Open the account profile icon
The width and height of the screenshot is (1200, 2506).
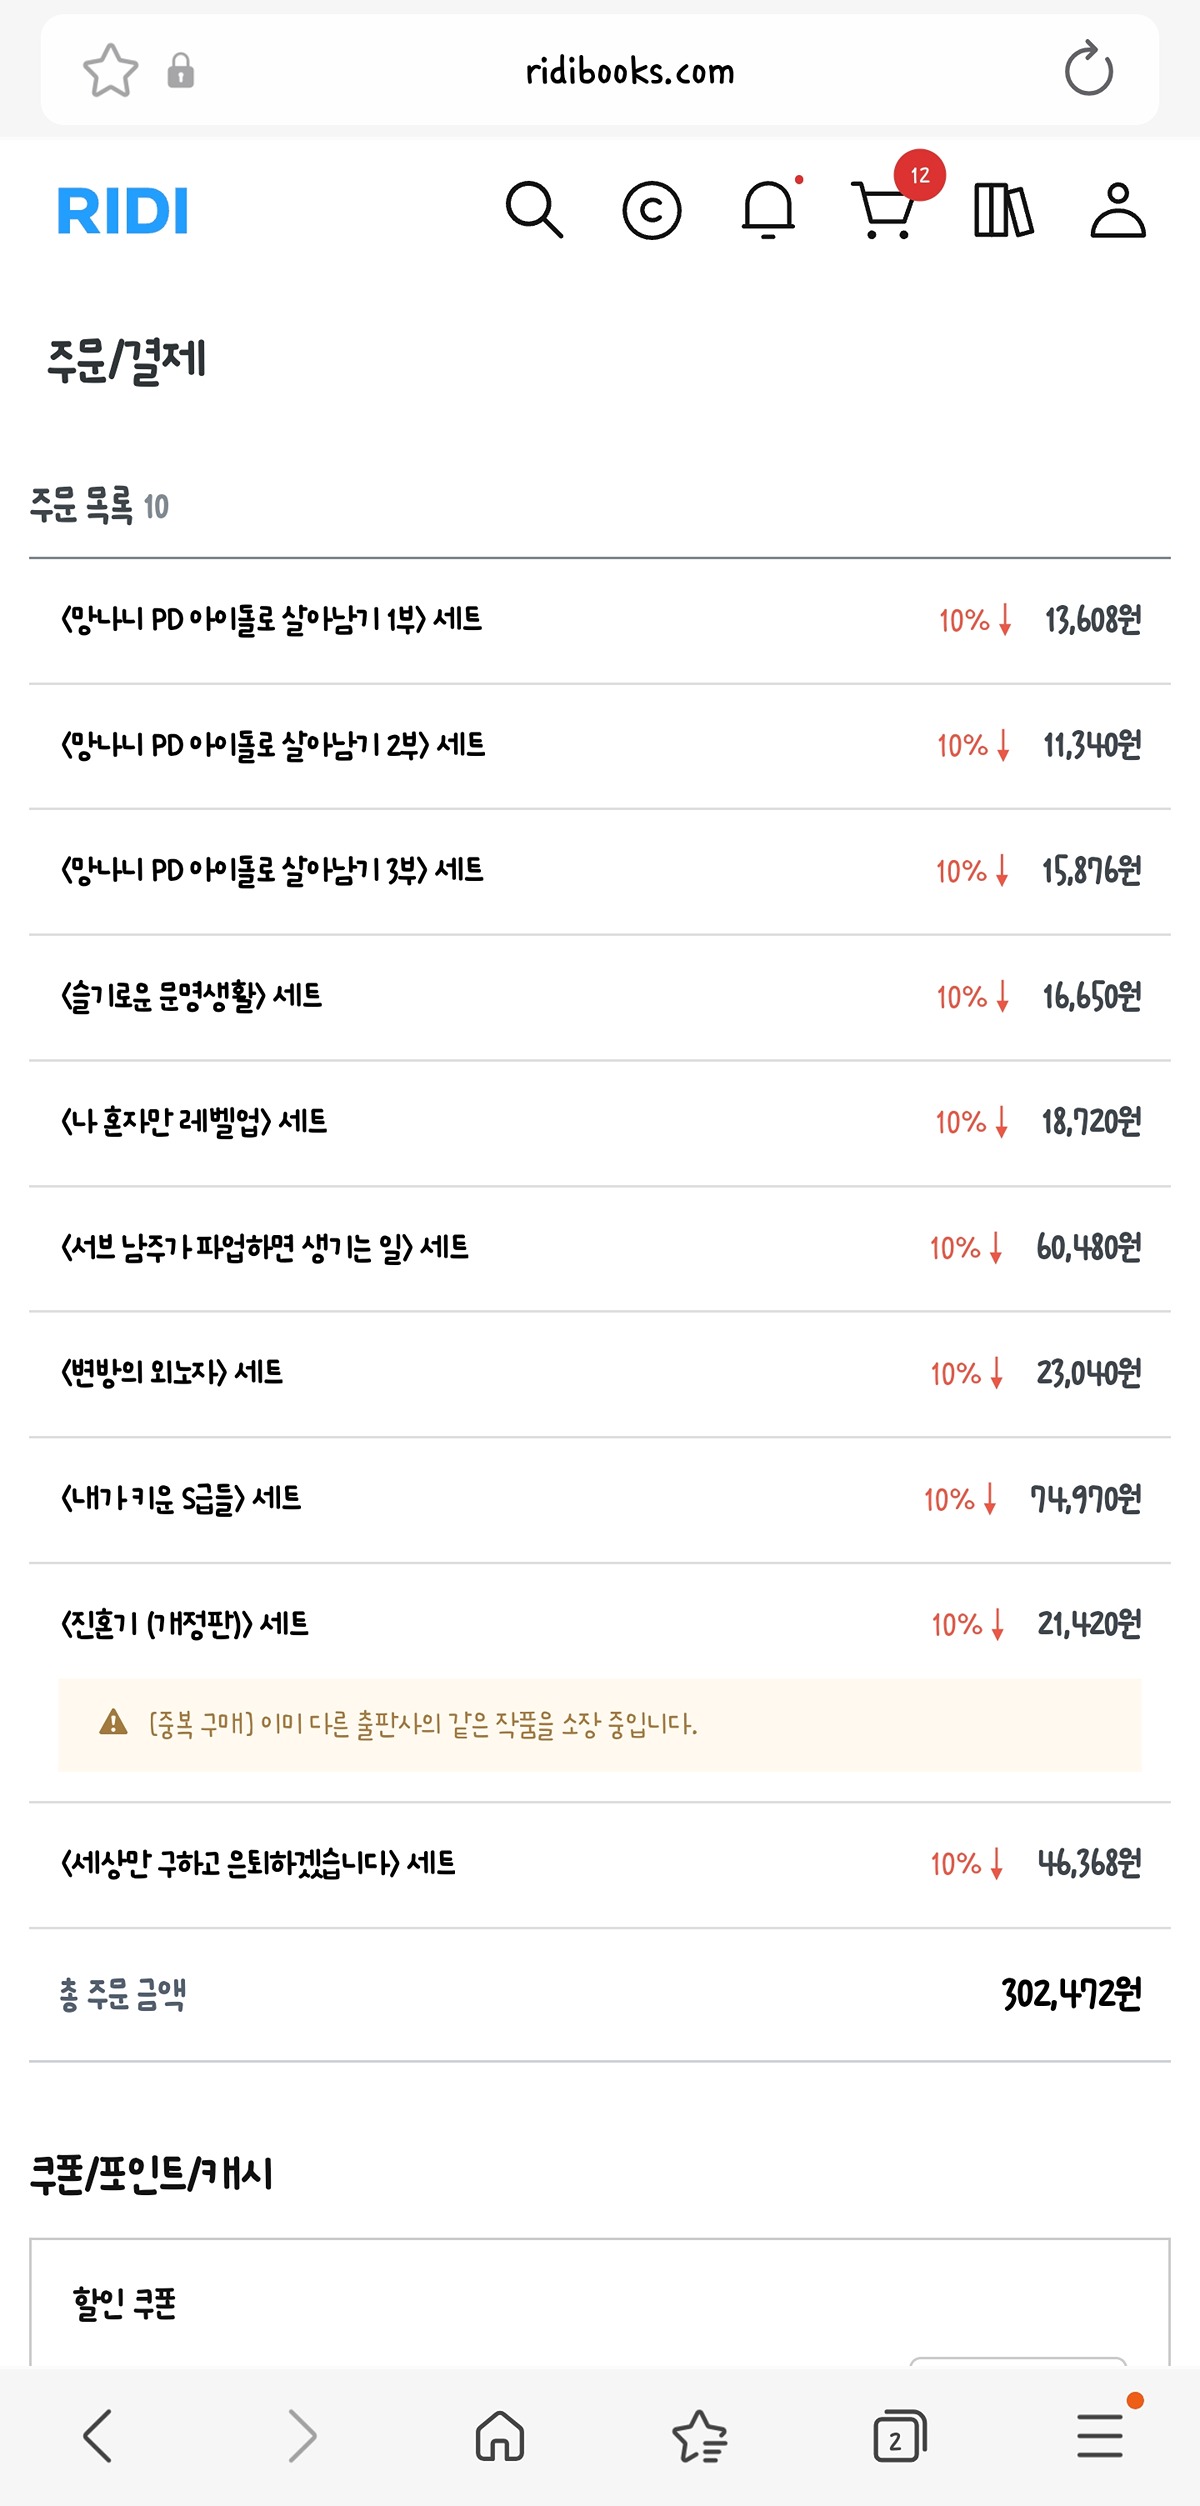1117,210
